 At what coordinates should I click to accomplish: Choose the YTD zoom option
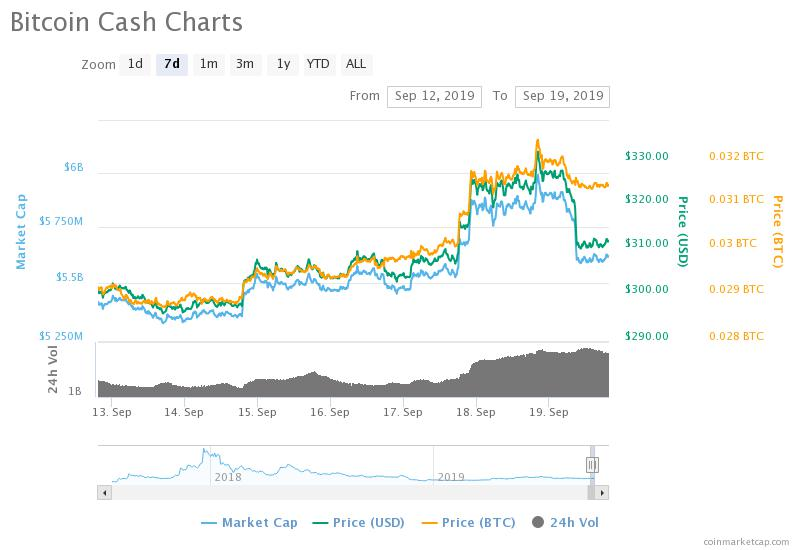pos(318,64)
